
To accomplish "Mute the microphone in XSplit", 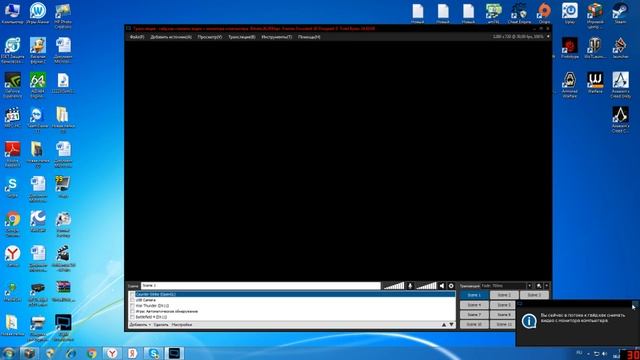I will pos(410,286).
